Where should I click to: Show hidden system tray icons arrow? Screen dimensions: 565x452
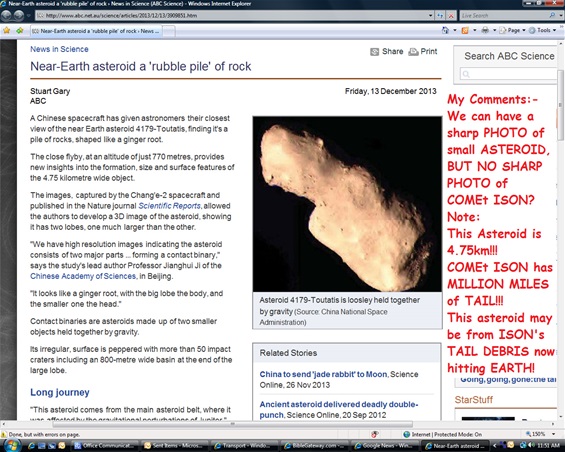[x=495, y=446]
